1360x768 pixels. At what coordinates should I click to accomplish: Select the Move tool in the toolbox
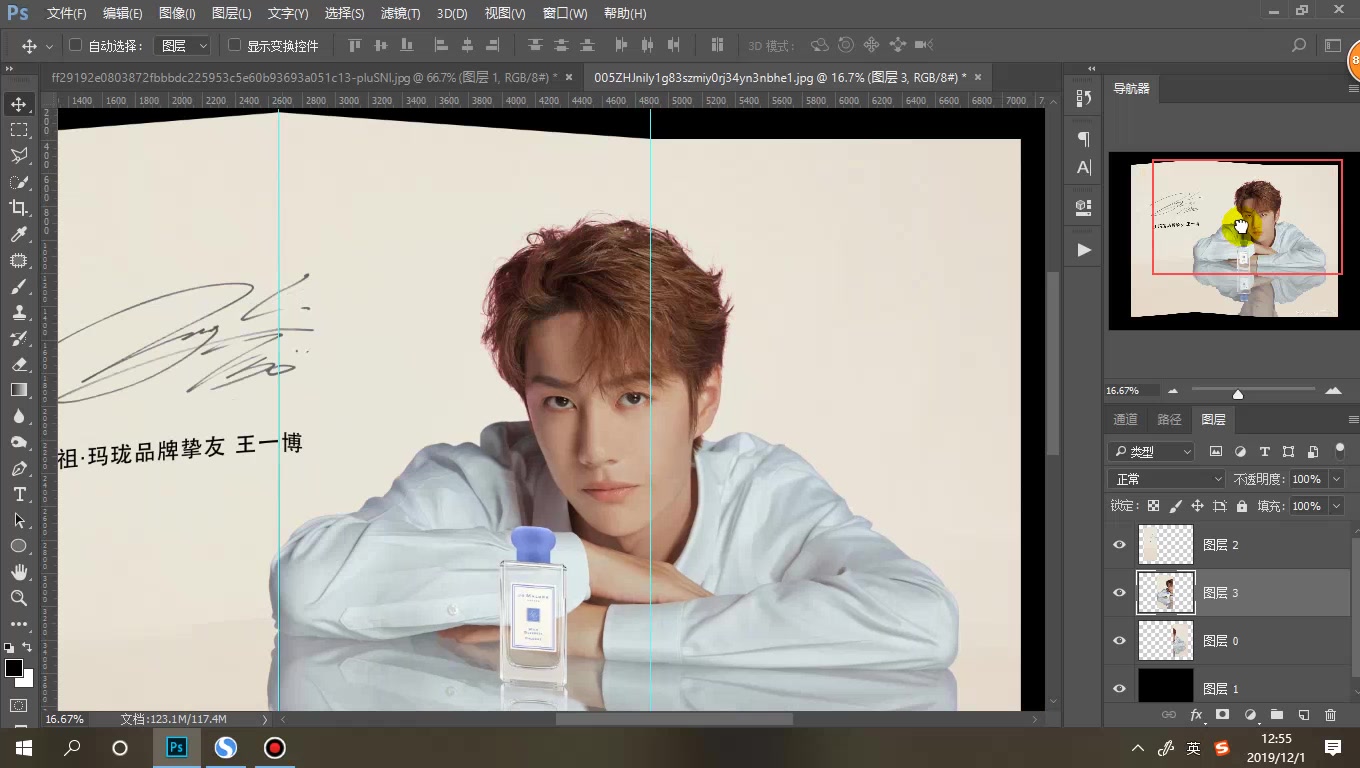18,104
